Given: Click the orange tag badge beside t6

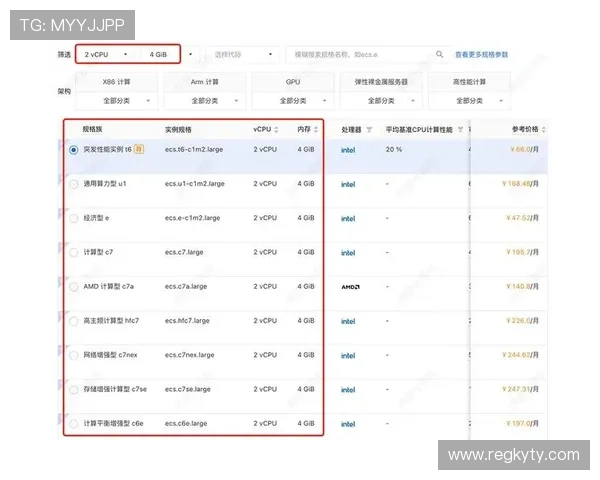Looking at the screenshot, I should click(139, 149).
